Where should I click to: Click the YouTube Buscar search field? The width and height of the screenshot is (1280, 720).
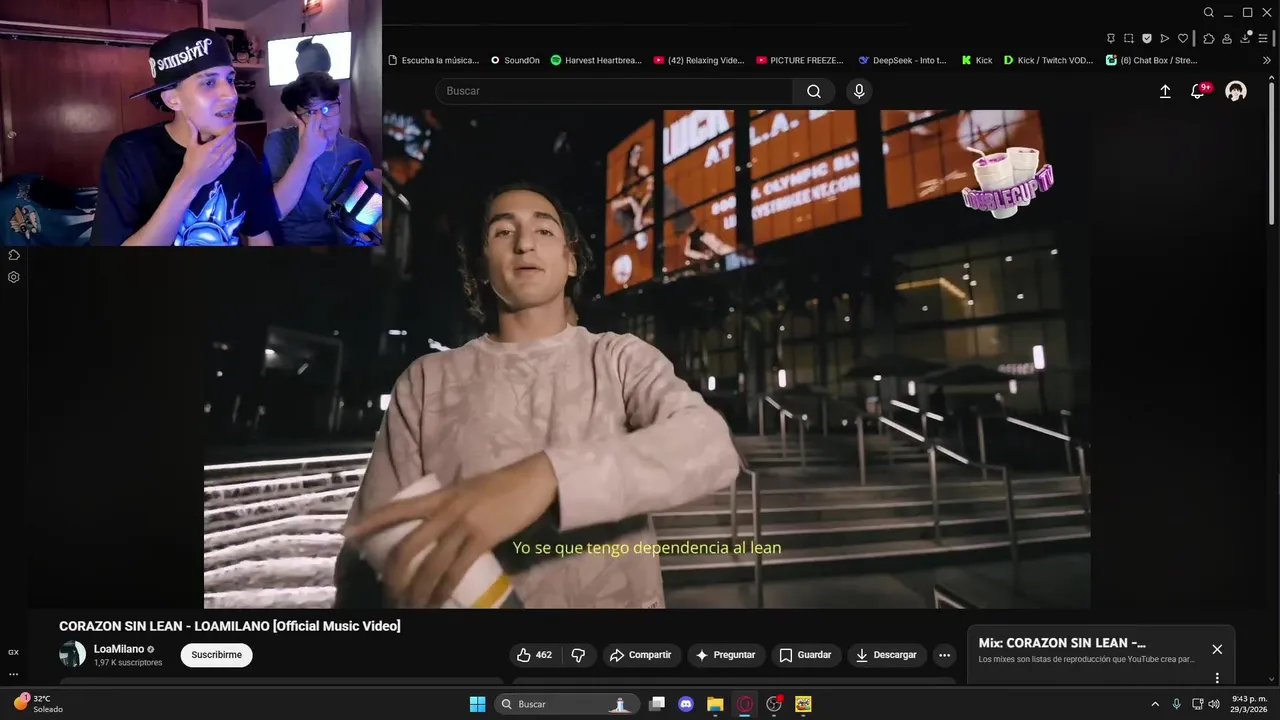coord(614,91)
